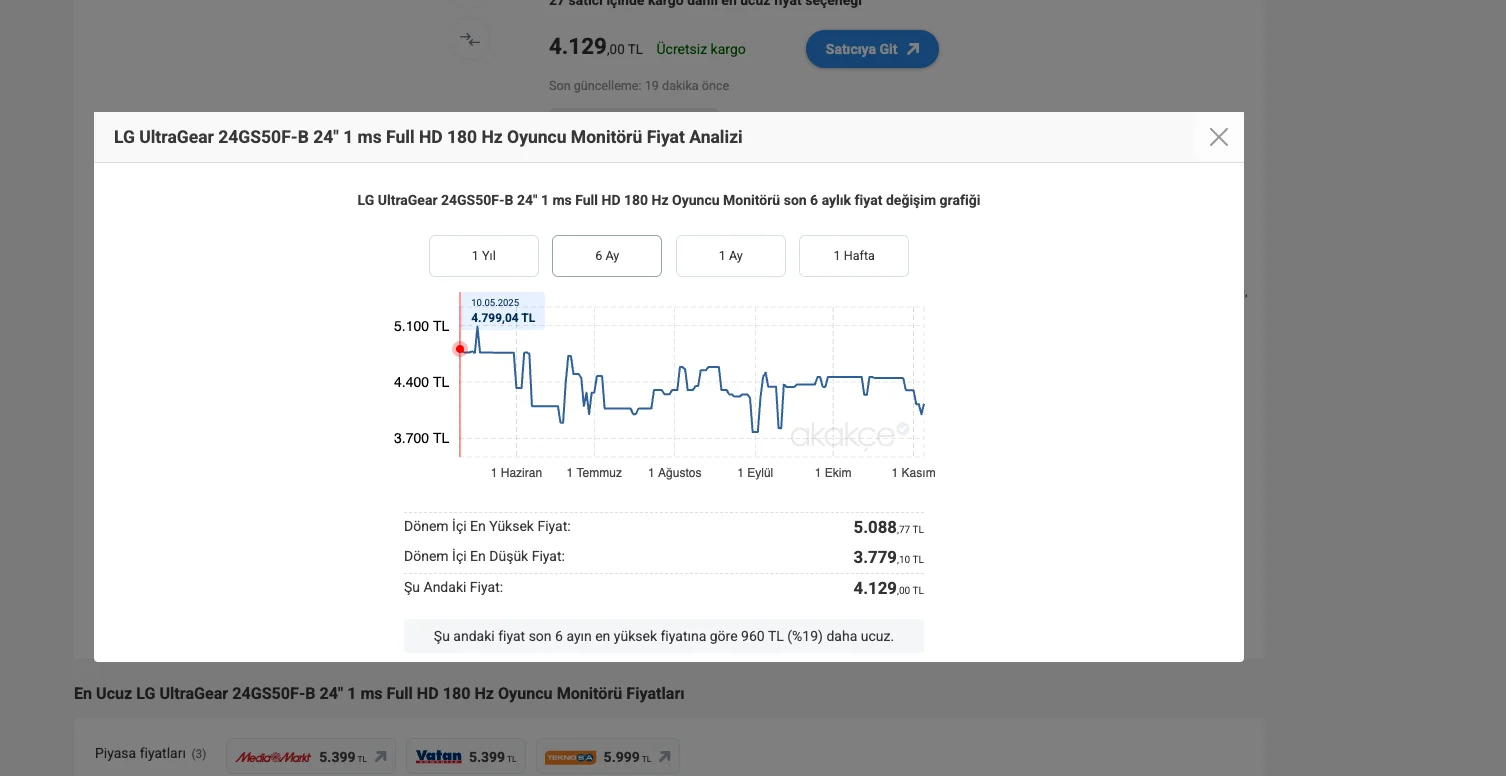Click the 1 Temmuz axis label
This screenshot has height=776, width=1506.
[594, 473]
